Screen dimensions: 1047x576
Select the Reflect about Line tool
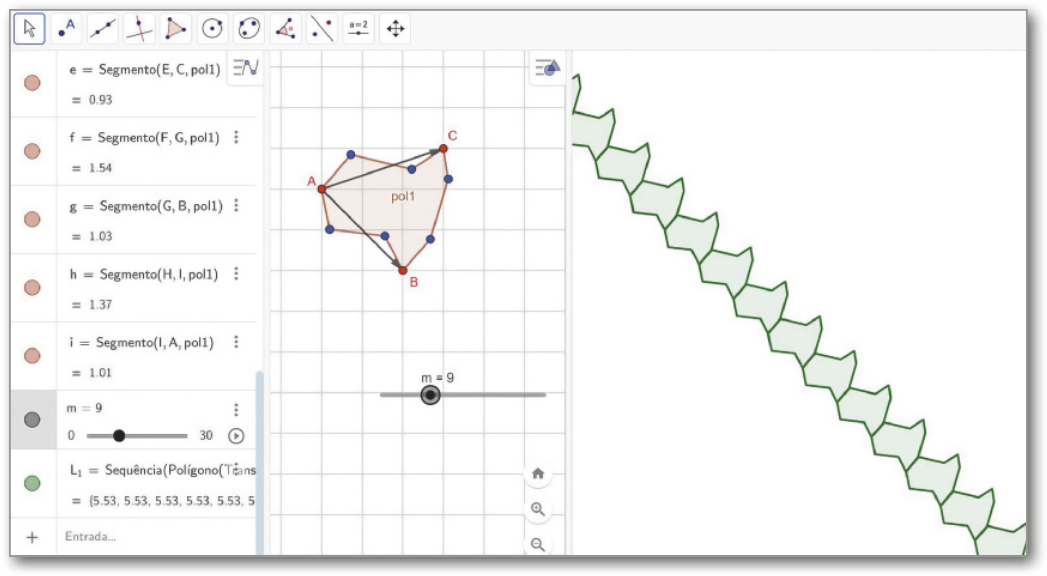tap(322, 29)
